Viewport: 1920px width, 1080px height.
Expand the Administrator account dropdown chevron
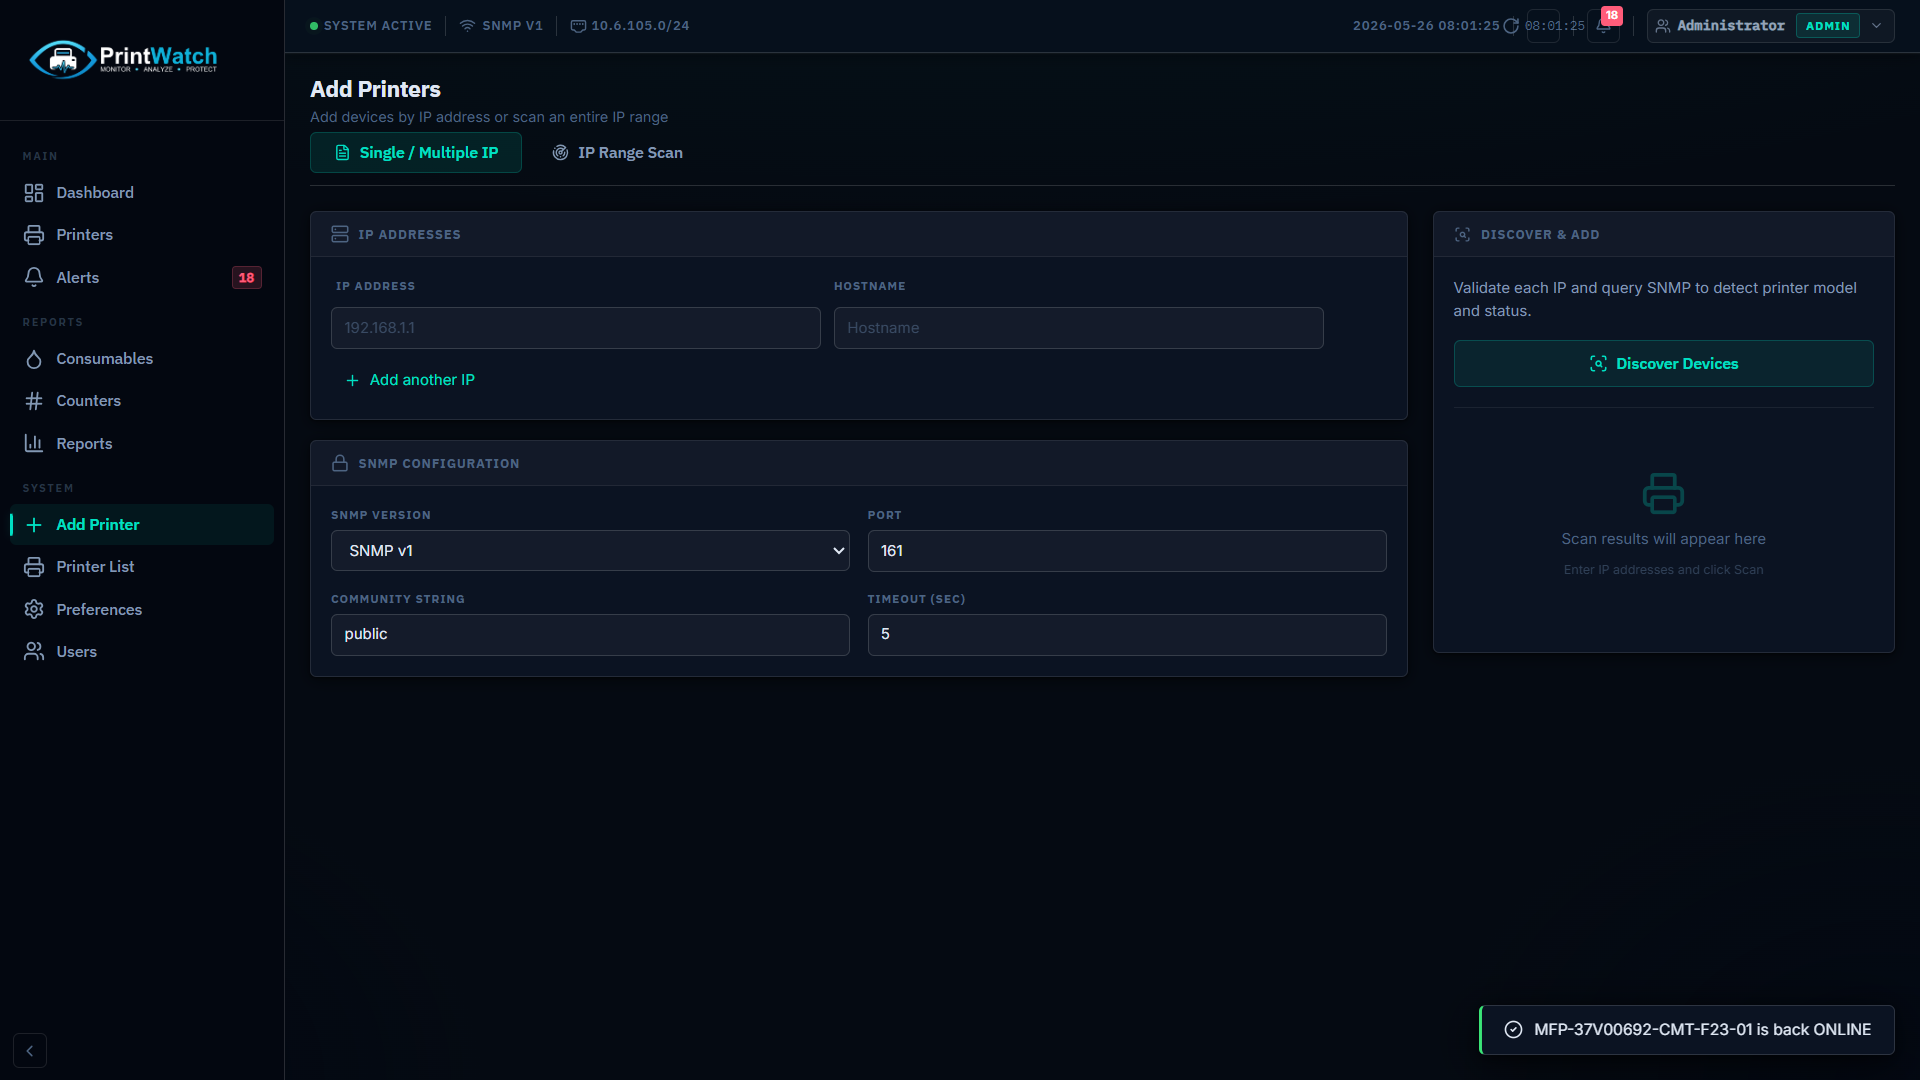tap(1877, 26)
